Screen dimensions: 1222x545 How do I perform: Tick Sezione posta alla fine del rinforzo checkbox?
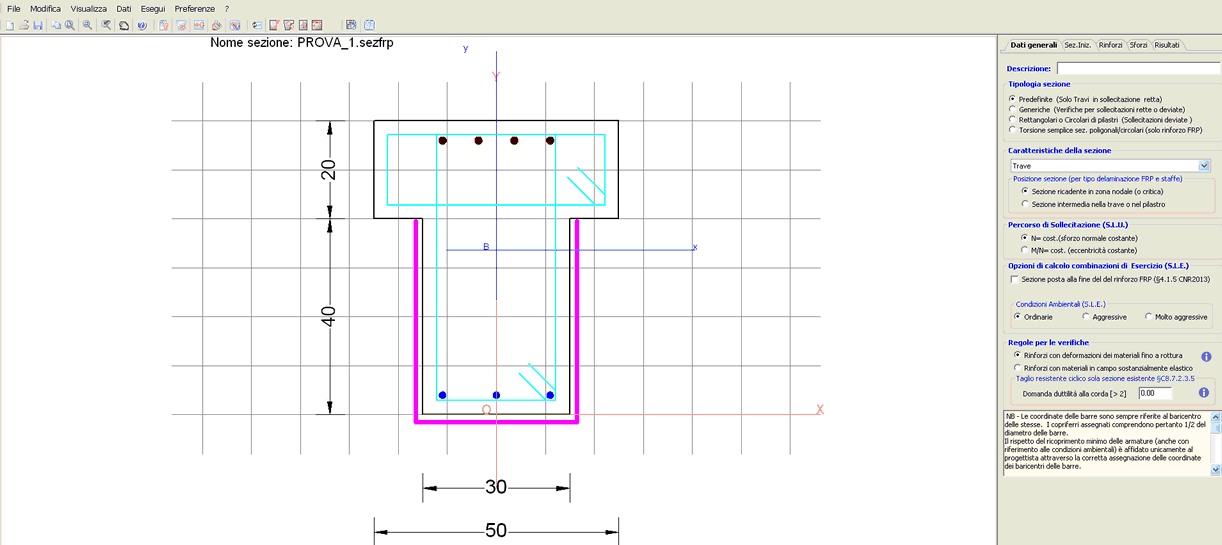pyautogui.click(x=1014, y=280)
